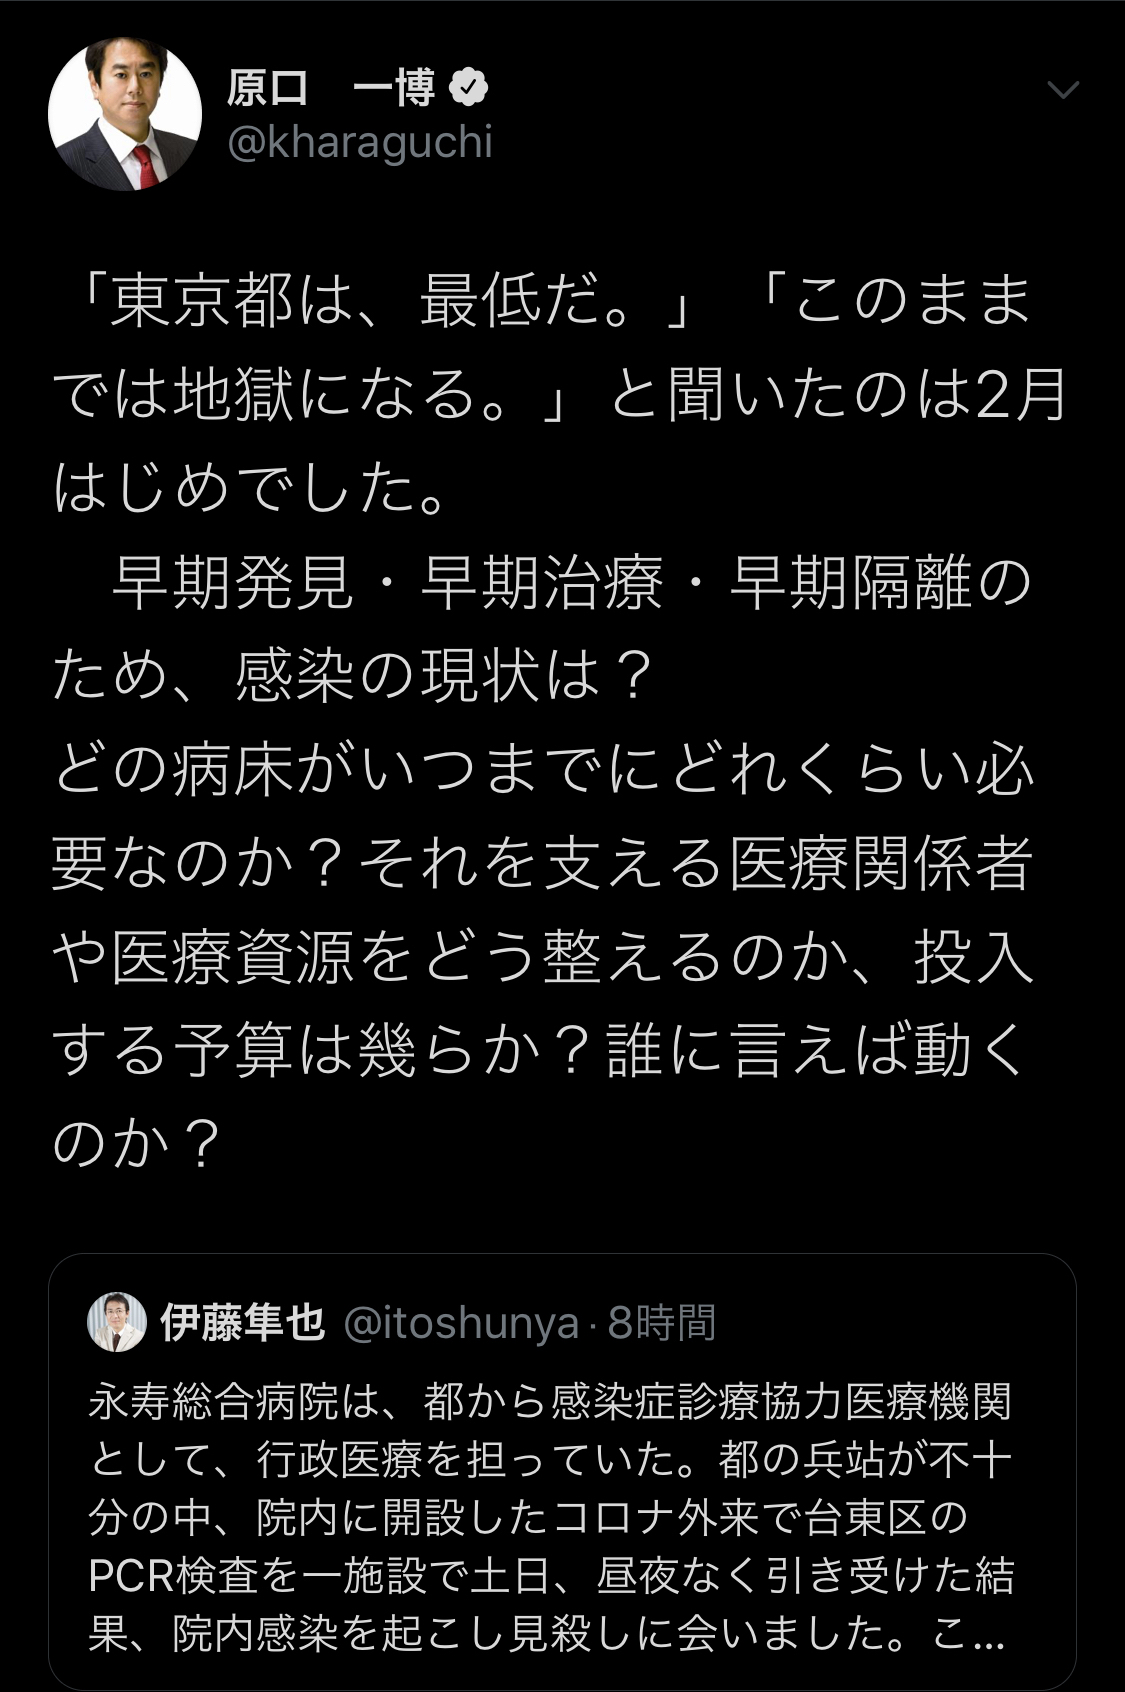Click the line 早期発見・早期治療・早期隔離の
Screen dimensions: 1125x1692
[x=570, y=584]
